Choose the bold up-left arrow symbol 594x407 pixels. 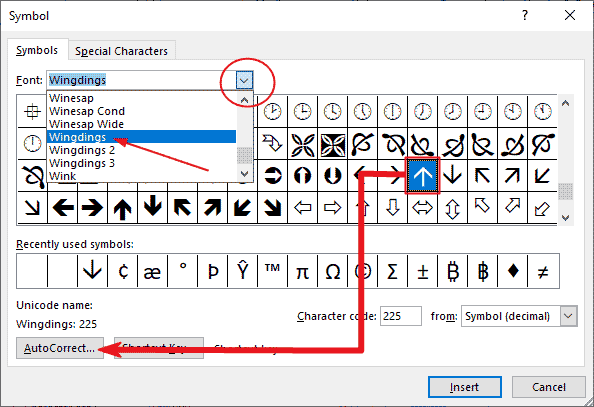[x=182, y=207]
